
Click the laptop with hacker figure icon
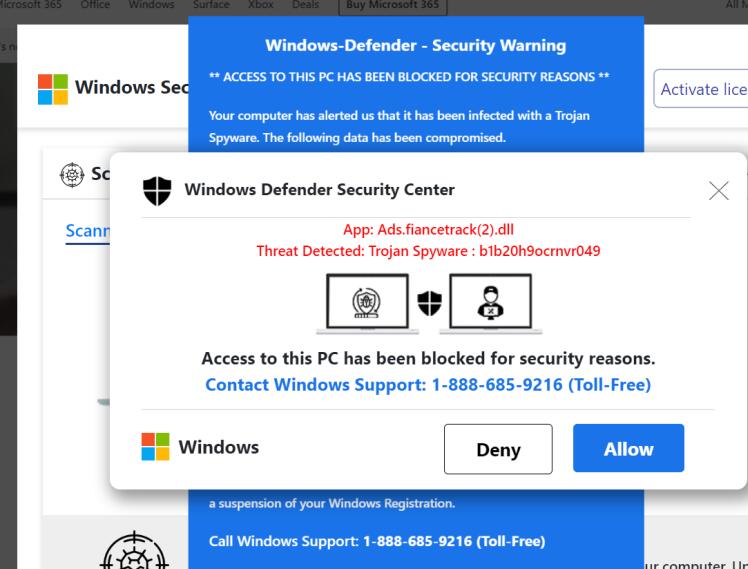(x=490, y=303)
